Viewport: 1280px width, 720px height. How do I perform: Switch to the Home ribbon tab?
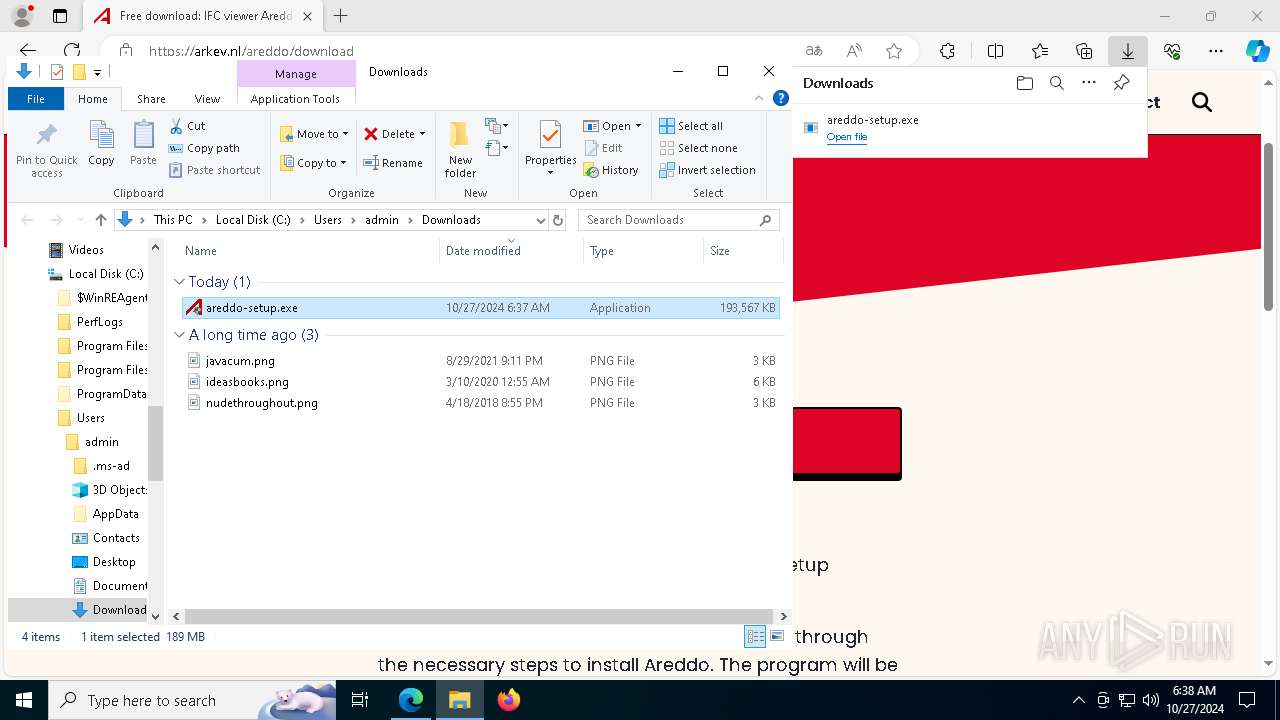tap(93, 99)
